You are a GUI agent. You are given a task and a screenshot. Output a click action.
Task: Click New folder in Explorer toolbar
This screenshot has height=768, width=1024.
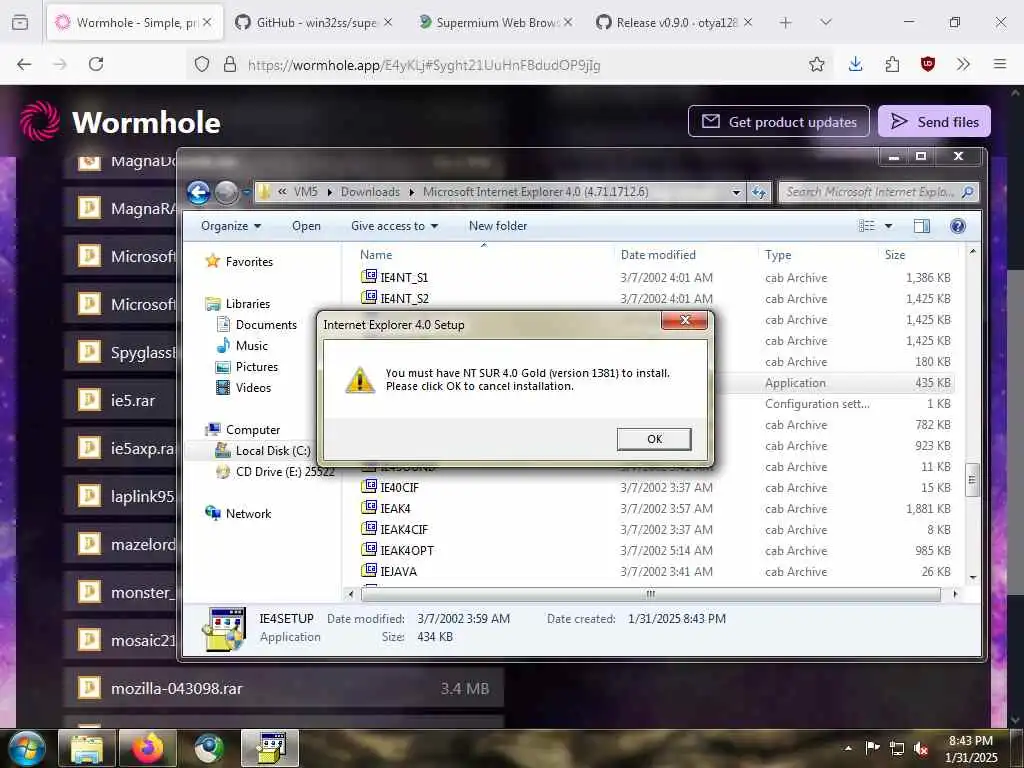tap(498, 226)
